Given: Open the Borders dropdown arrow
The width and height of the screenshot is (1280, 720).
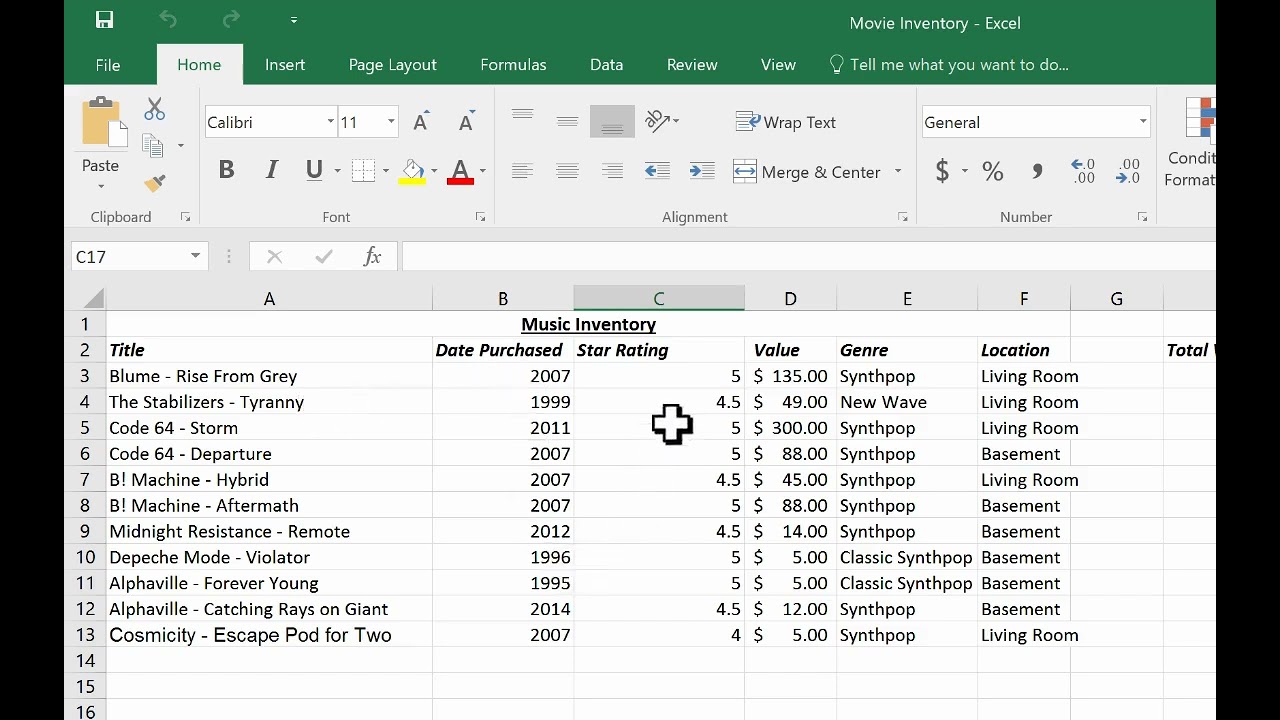Looking at the screenshot, I should [386, 171].
